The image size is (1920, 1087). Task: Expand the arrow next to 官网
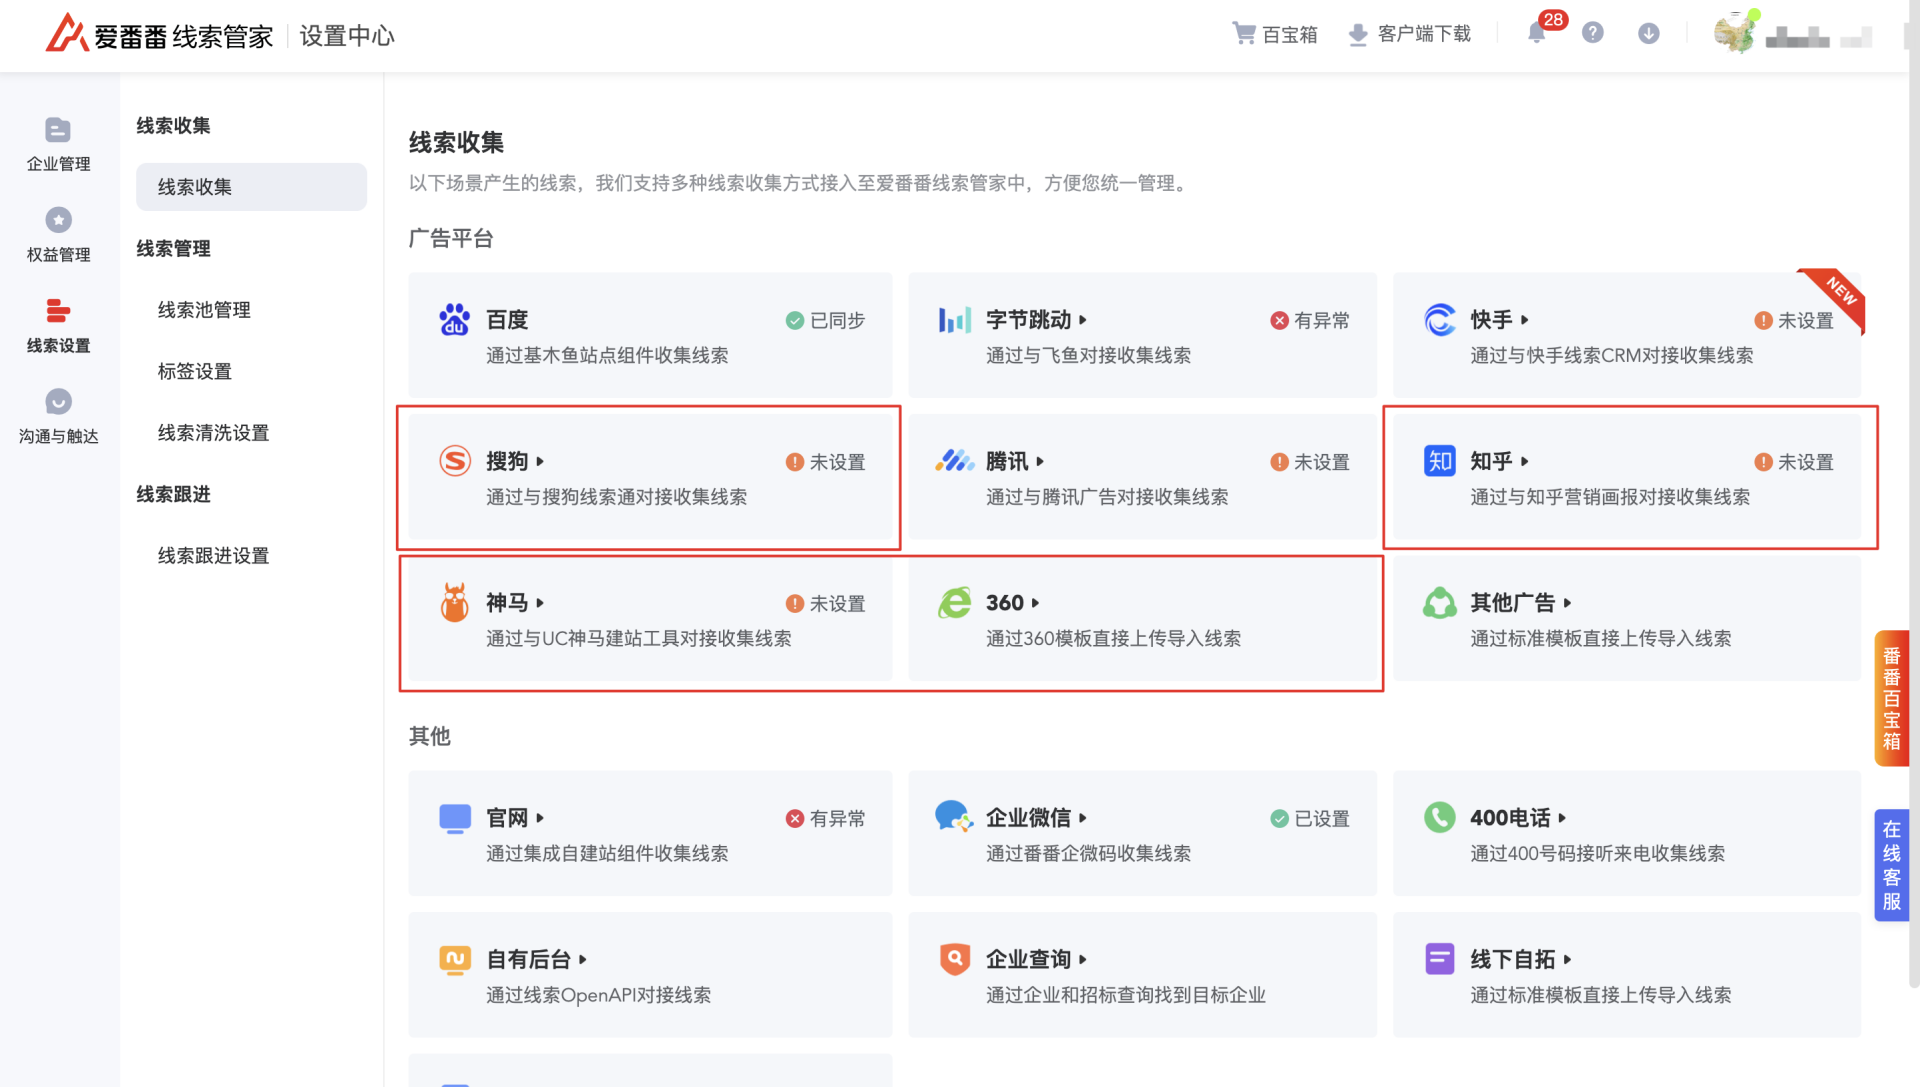point(540,818)
